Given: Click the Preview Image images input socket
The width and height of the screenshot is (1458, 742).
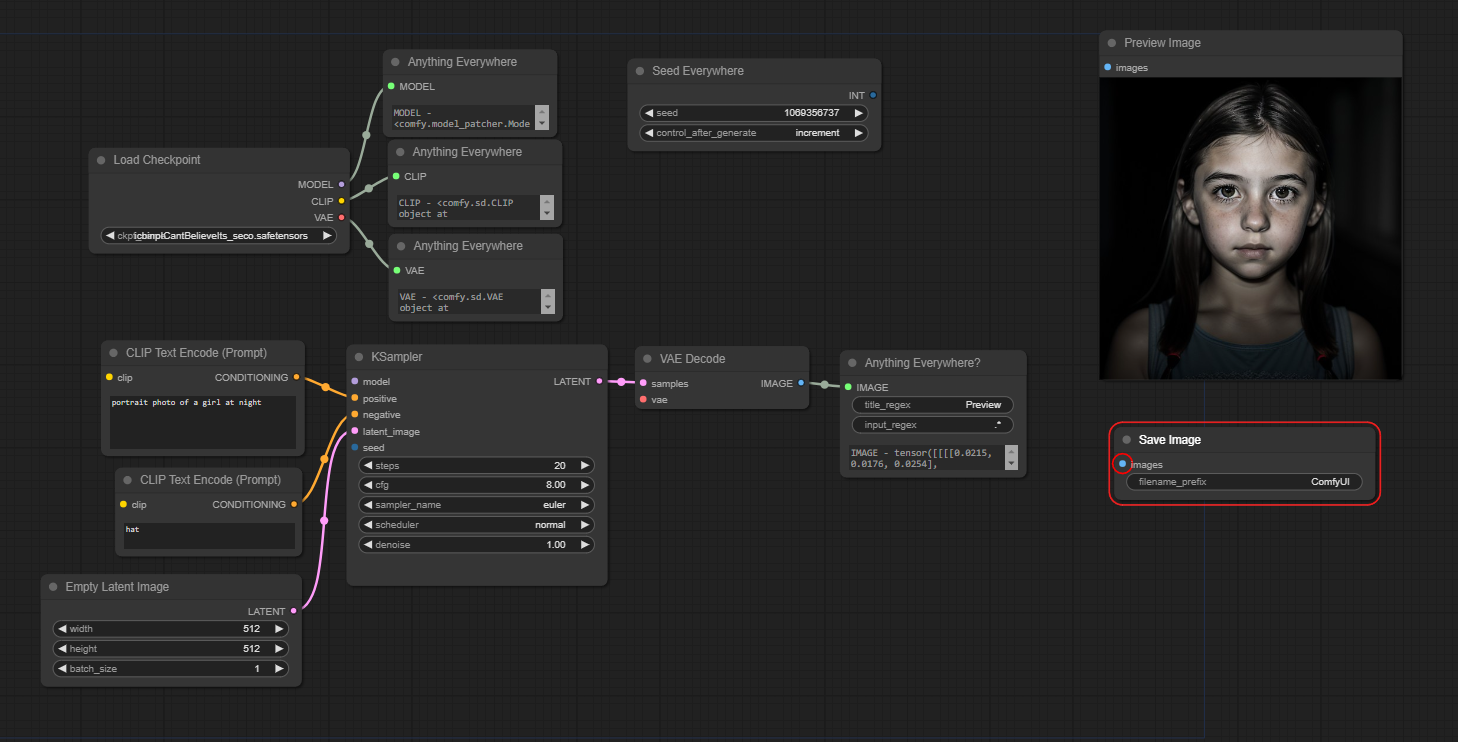Looking at the screenshot, I should pos(1107,67).
